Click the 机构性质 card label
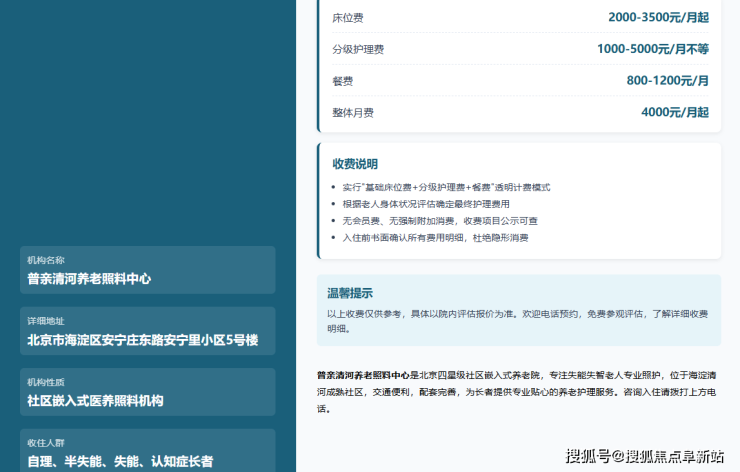This screenshot has width=740, height=472. coord(46,382)
